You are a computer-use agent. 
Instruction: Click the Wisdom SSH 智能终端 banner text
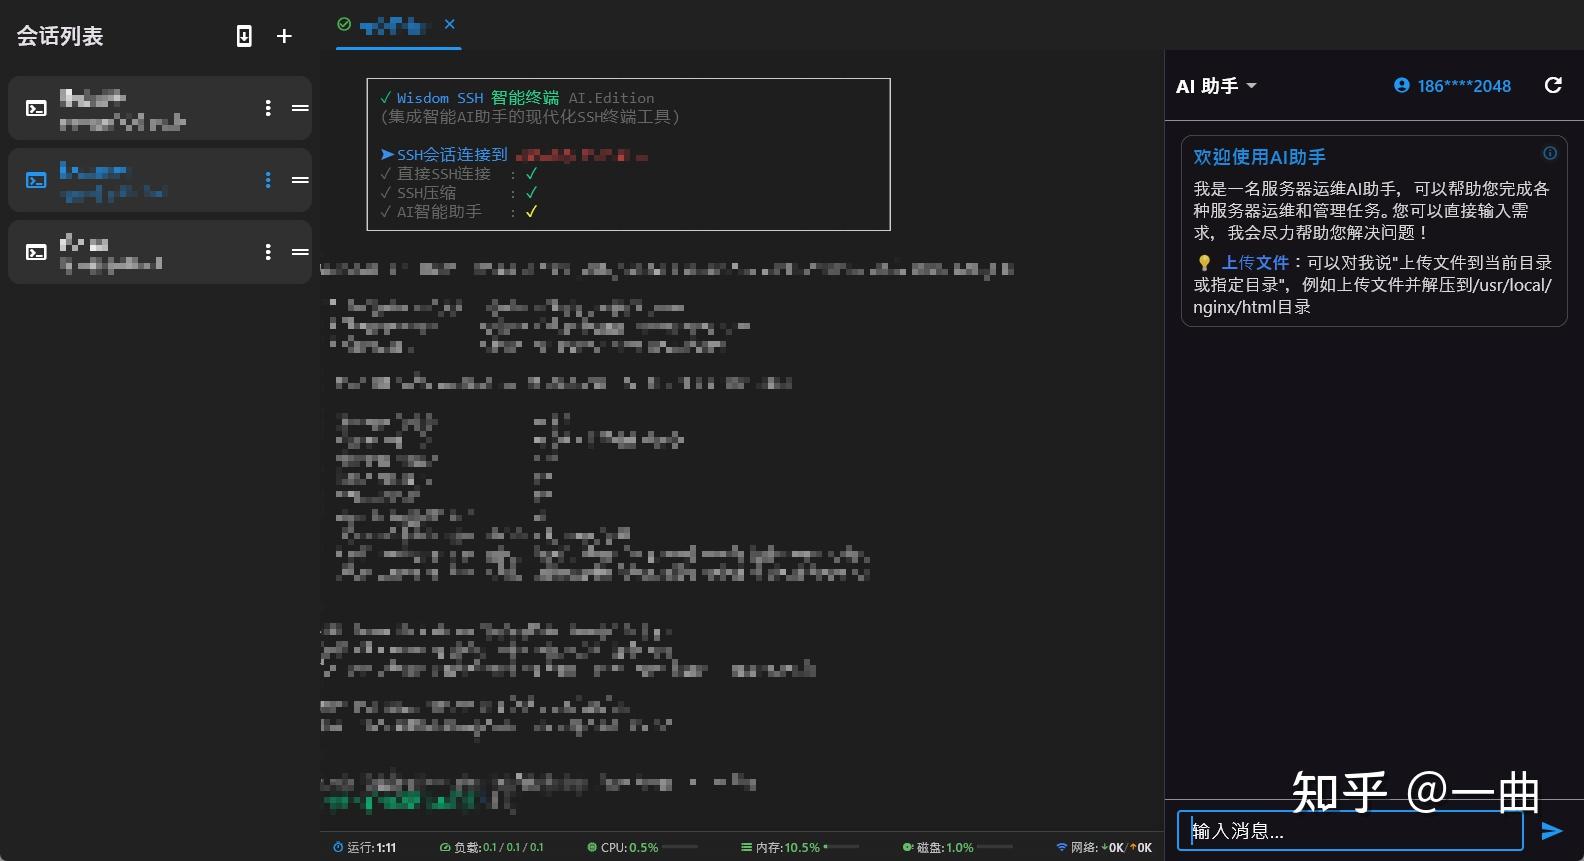477,98
